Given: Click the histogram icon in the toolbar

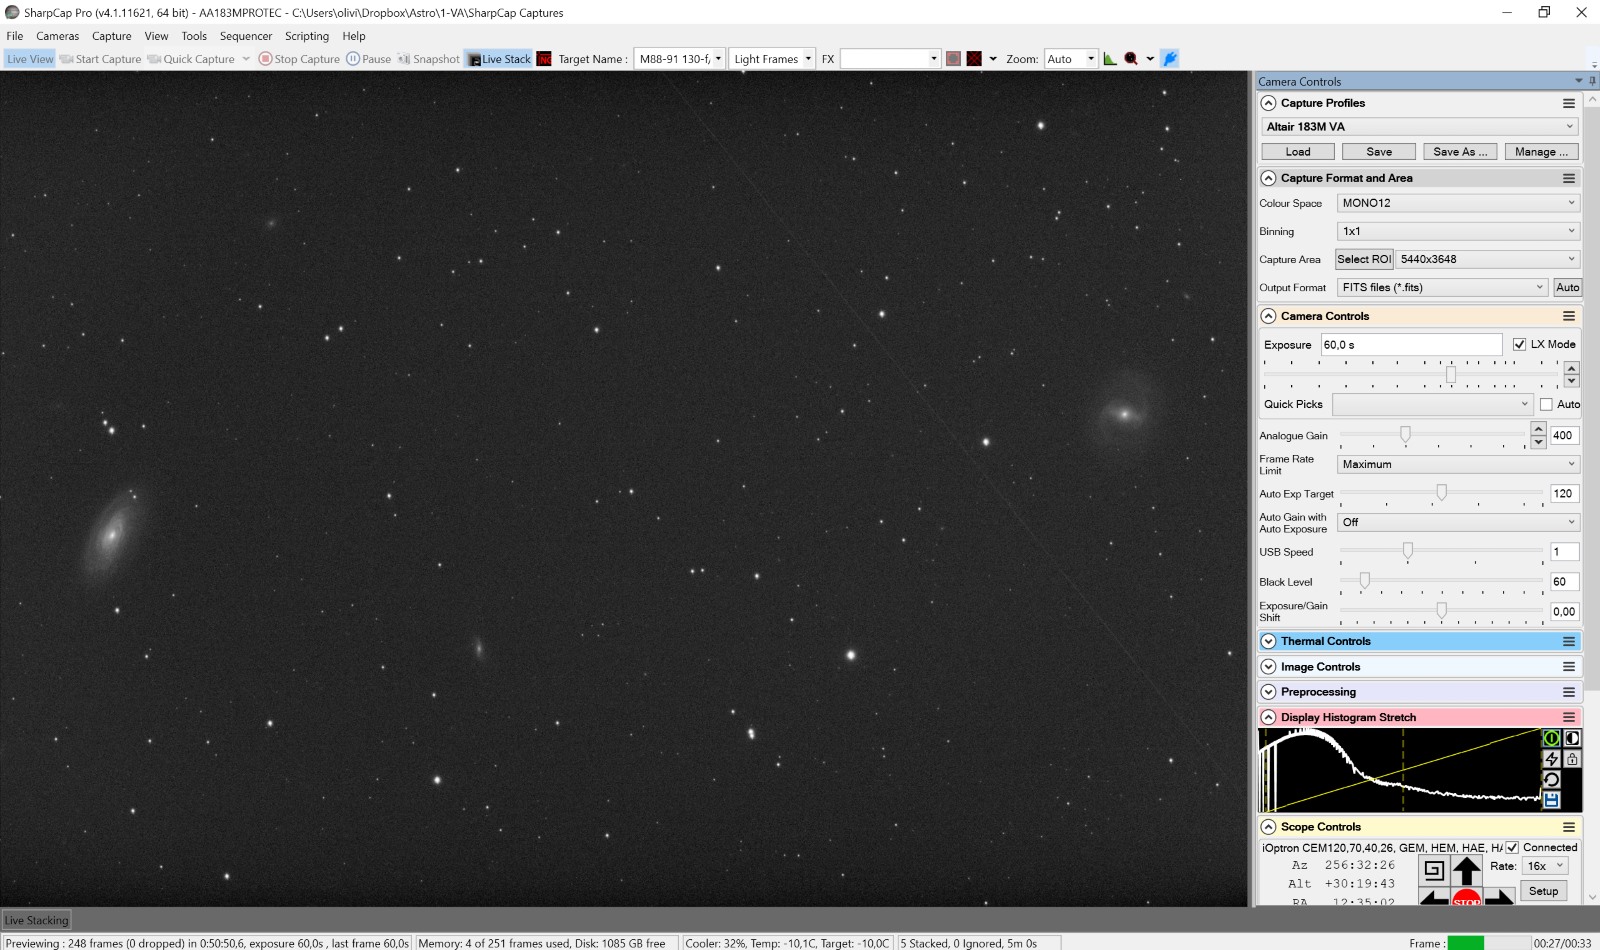Looking at the screenshot, I should (x=1110, y=59).
